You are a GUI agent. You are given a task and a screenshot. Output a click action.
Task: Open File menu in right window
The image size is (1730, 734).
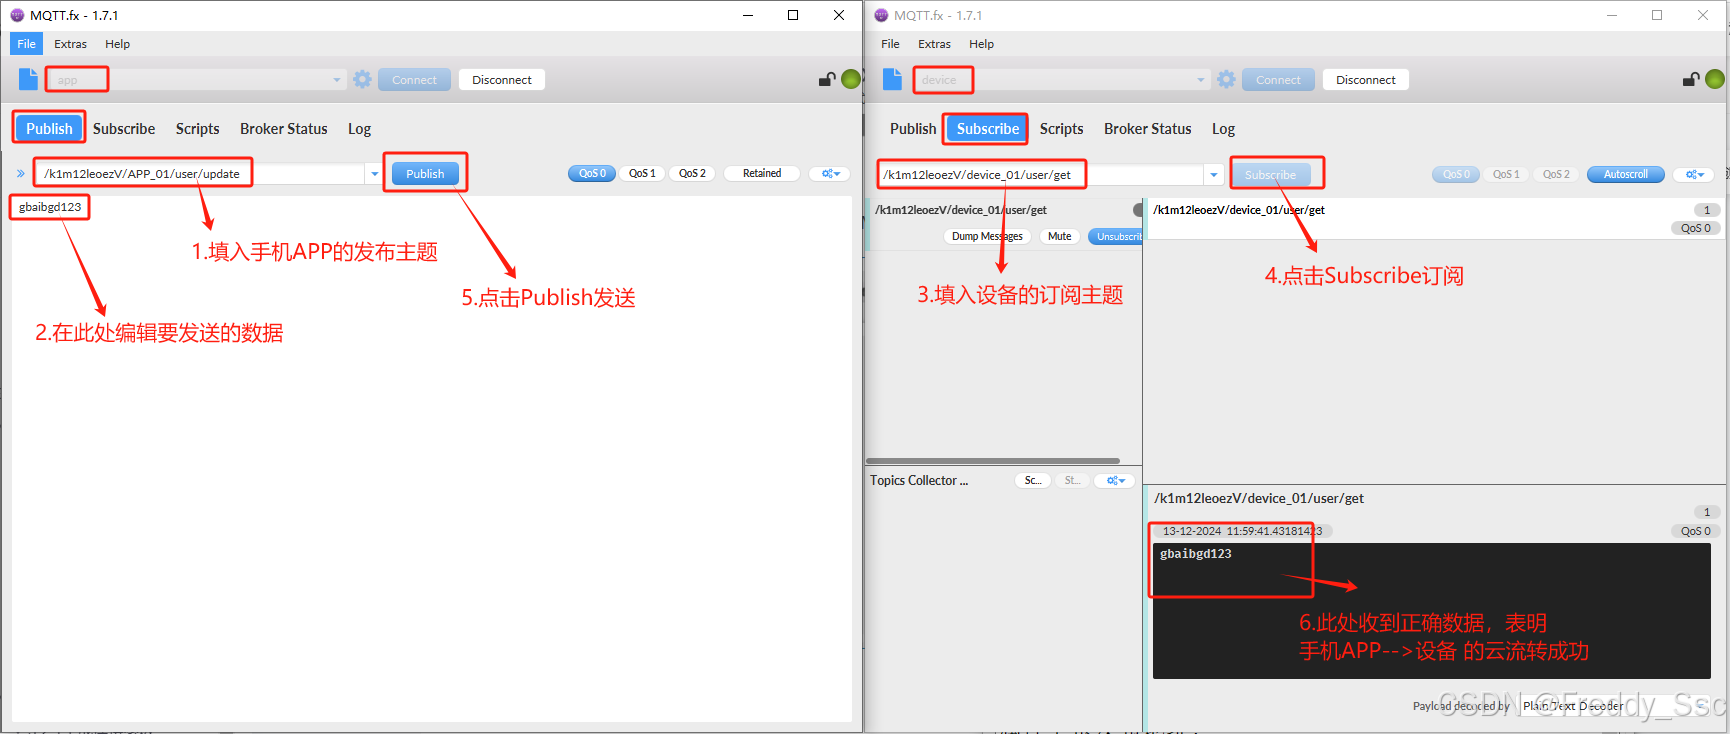tap(890, 44)
